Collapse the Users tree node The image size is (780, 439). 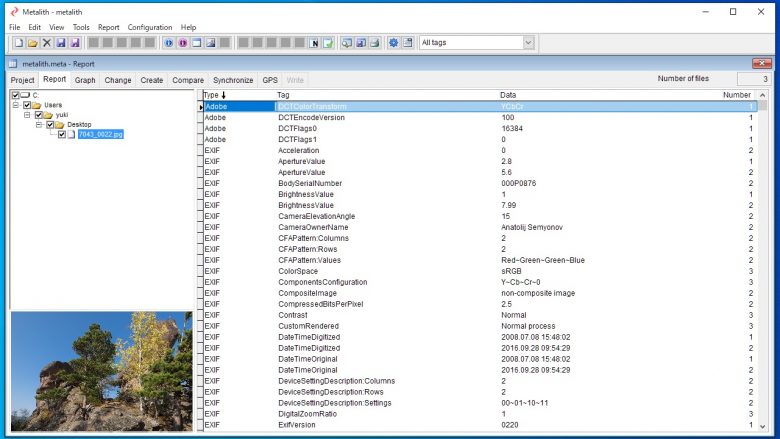(x=16, y=105)
